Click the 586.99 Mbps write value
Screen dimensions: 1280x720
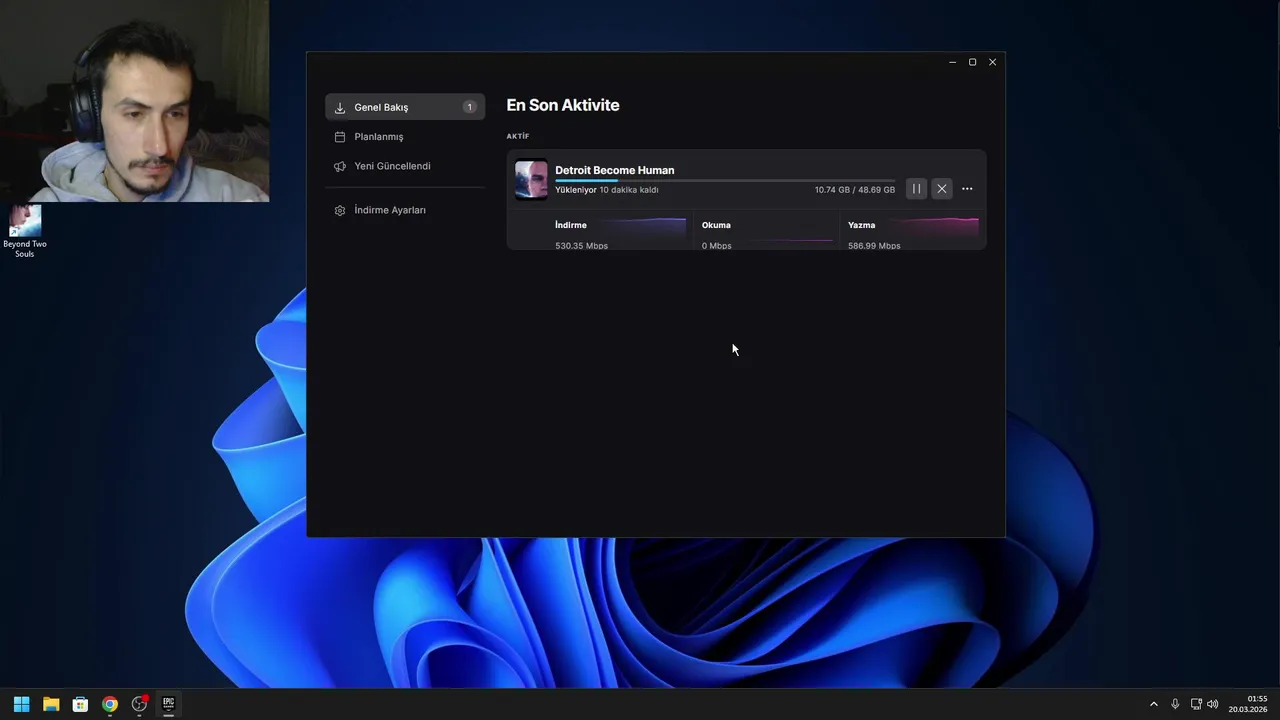pos(874,245)
